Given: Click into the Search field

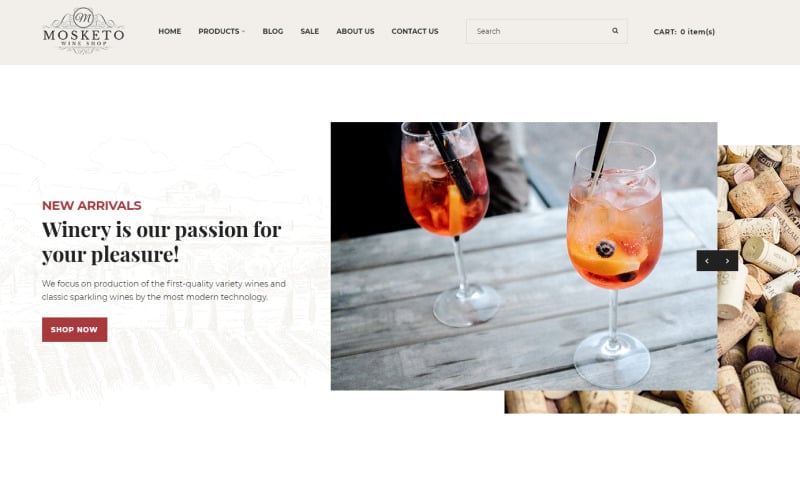Looking at the screenshot, I should pyautogui.click(x=539, y=31).
